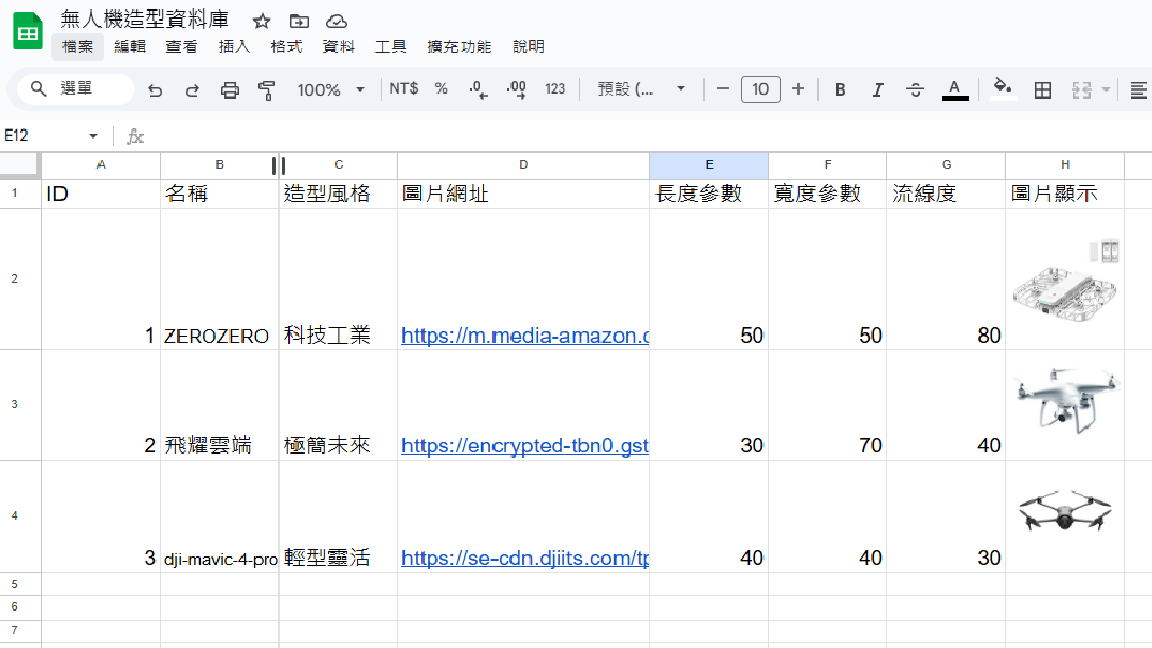Open the font family dropdown 預設
Image resolution: width=1152 pixels, height=648 pixels.
tap(641, 90)
